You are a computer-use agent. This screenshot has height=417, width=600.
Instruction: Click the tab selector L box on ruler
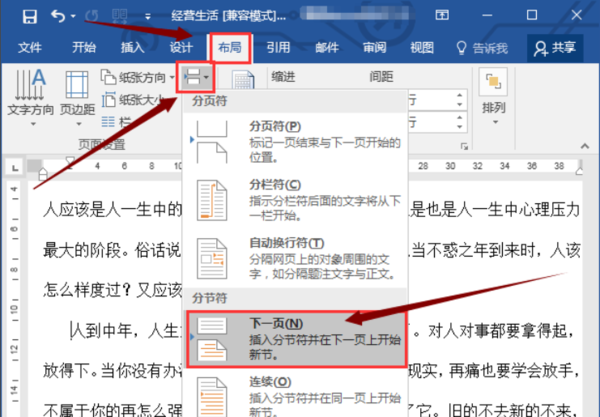tap(15, 168)
